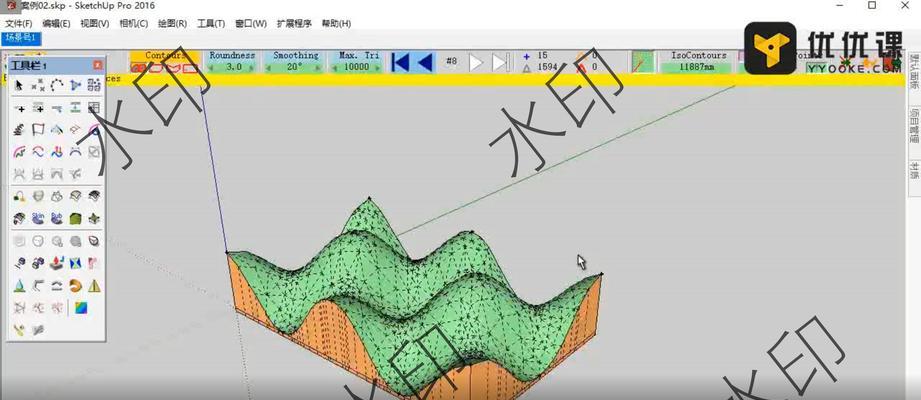Image resolution: width=921 pixels, height=400 pixels.
Task: Open the 编辑(E) menu
Action: tap(56, 23)
